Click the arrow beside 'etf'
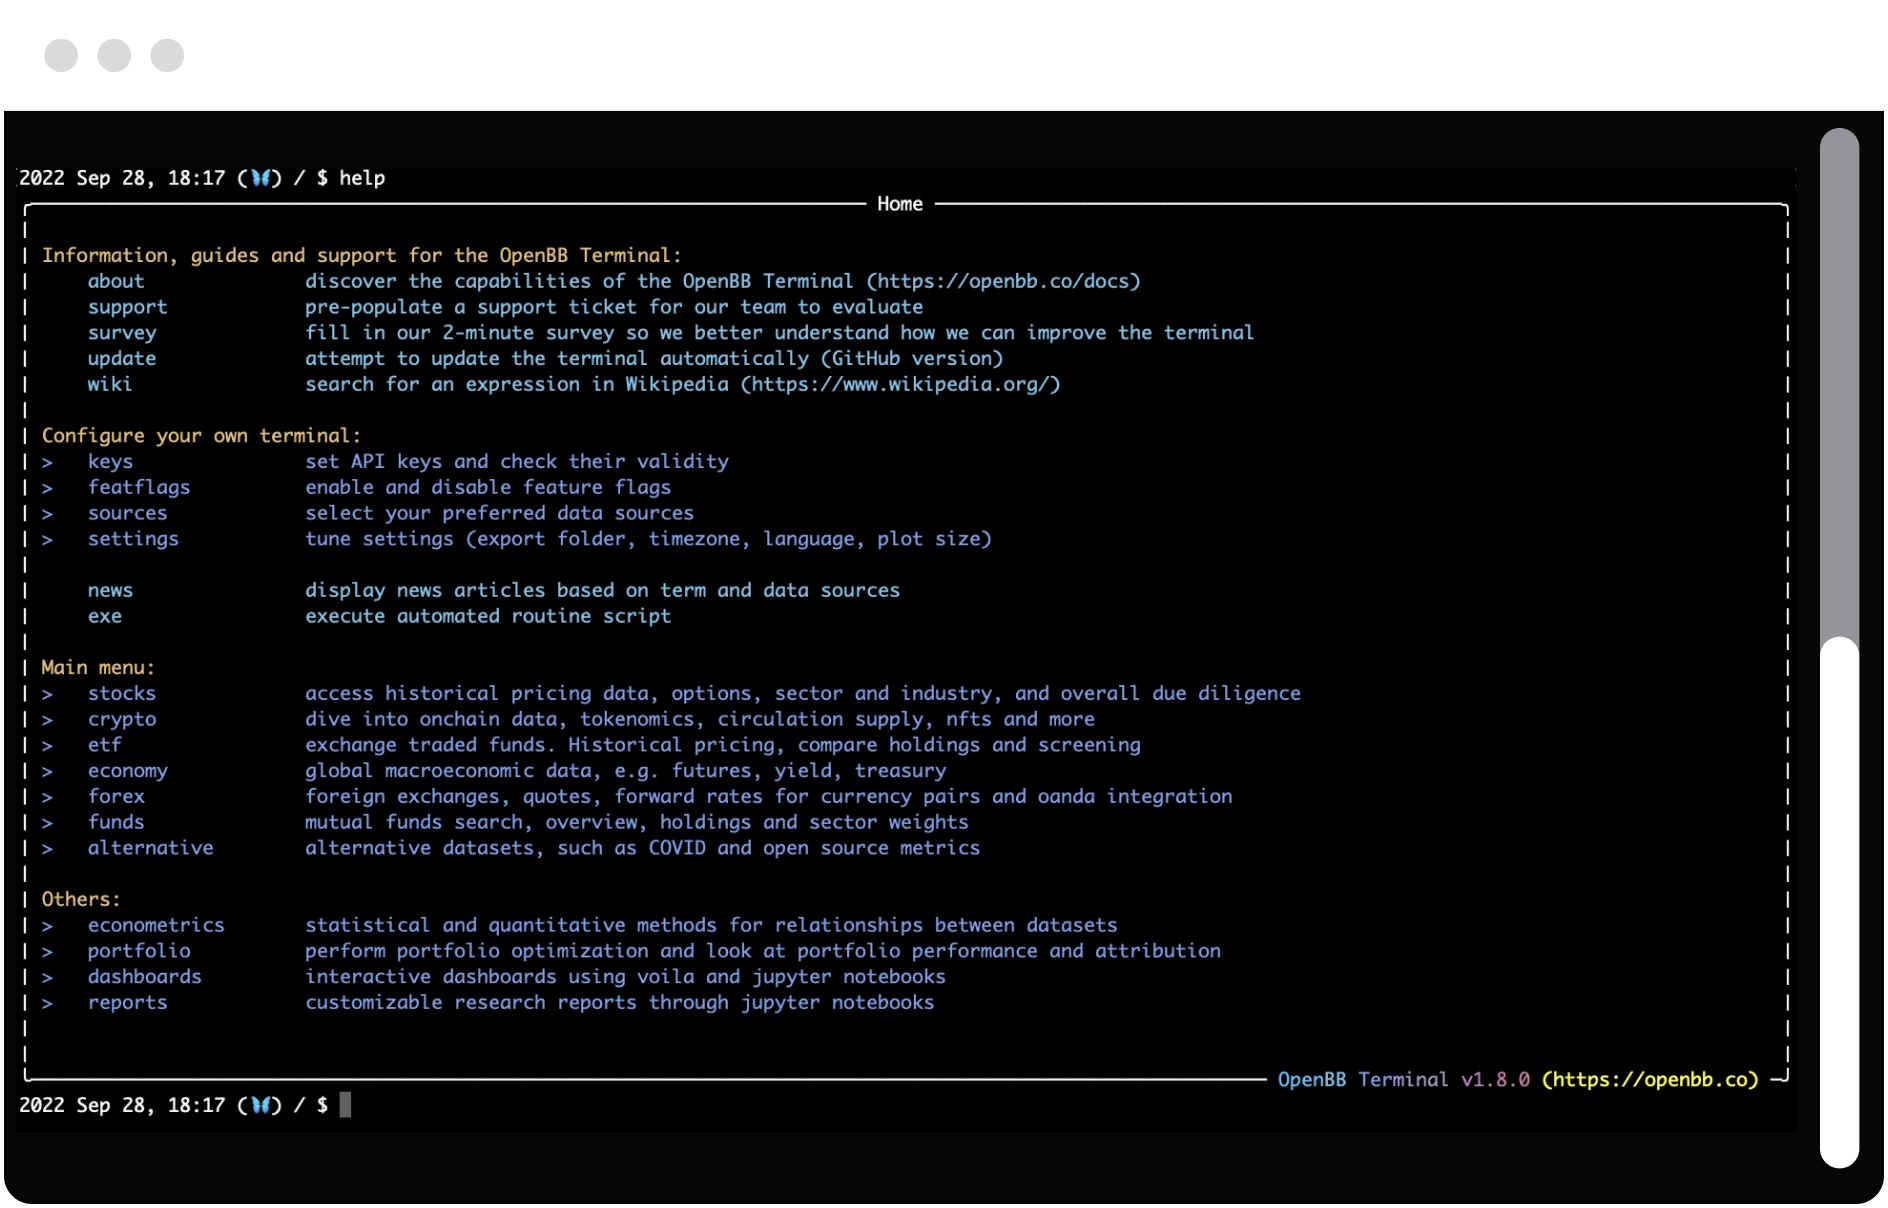Viewport: 1888px width, 1208px height. pyautogui.click(x=47, y=746)
